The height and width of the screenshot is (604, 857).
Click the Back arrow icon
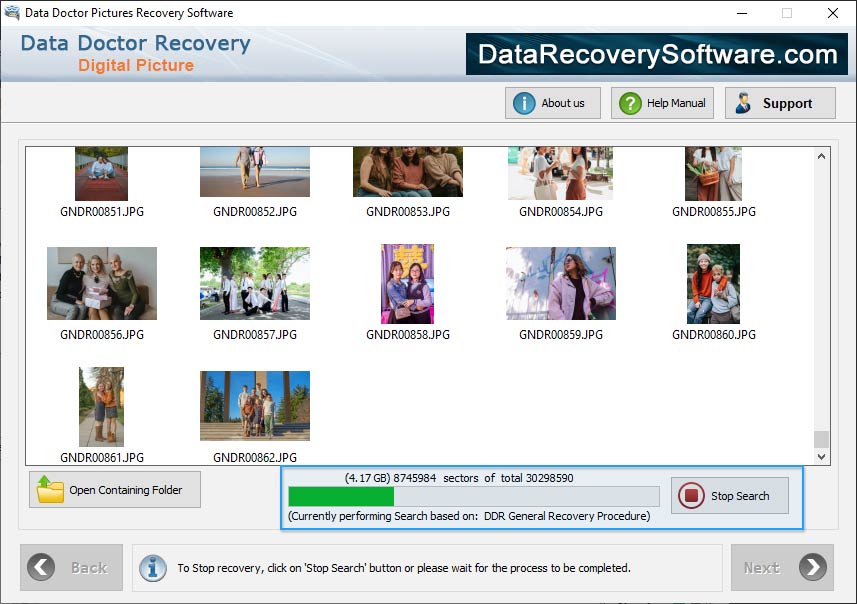40,567
